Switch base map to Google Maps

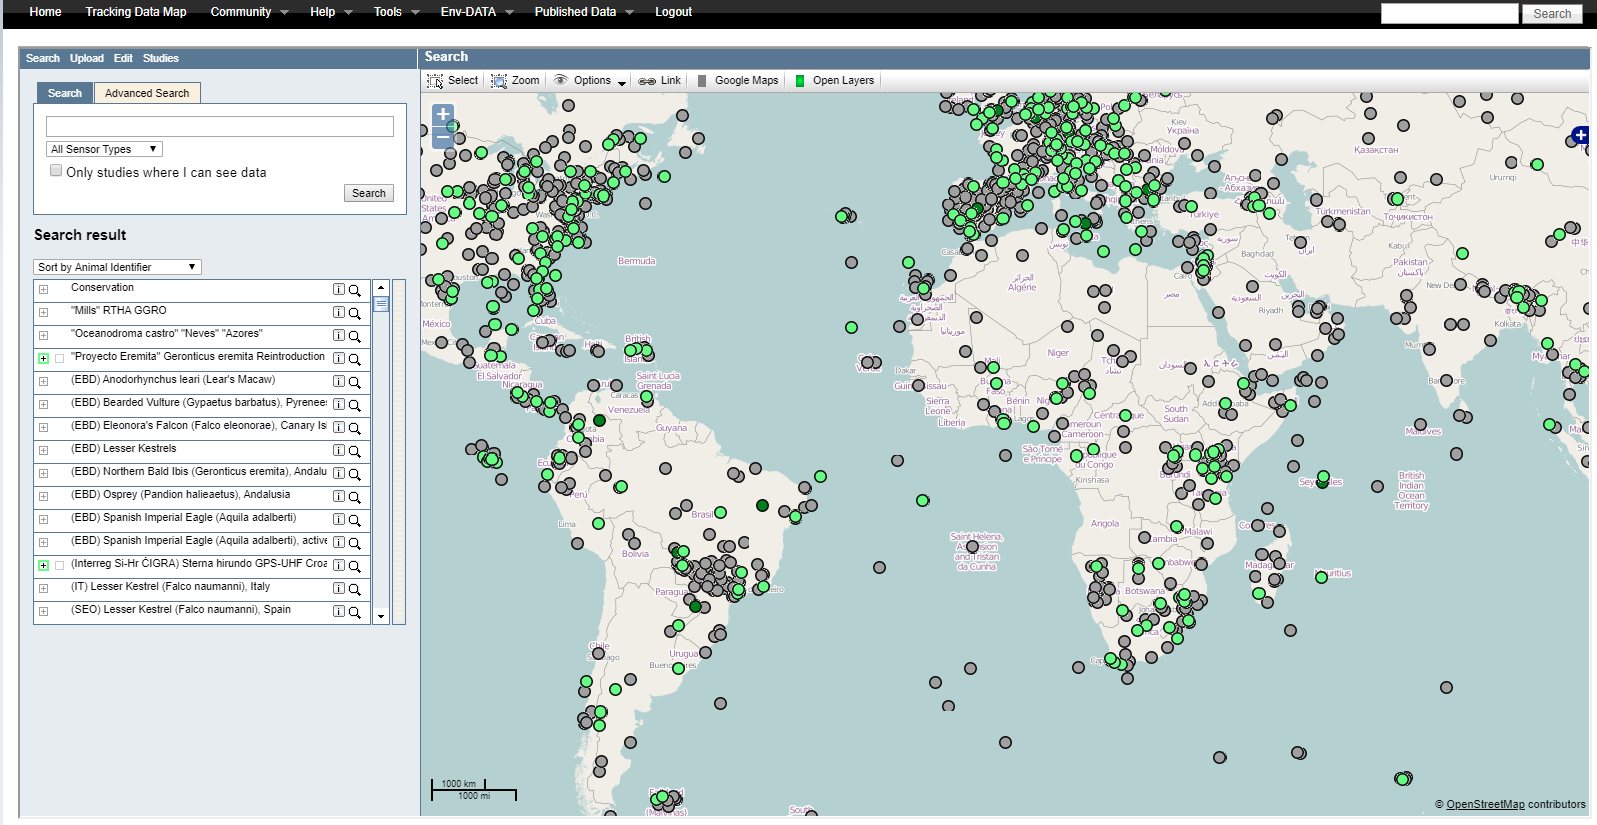coord(738,80)
